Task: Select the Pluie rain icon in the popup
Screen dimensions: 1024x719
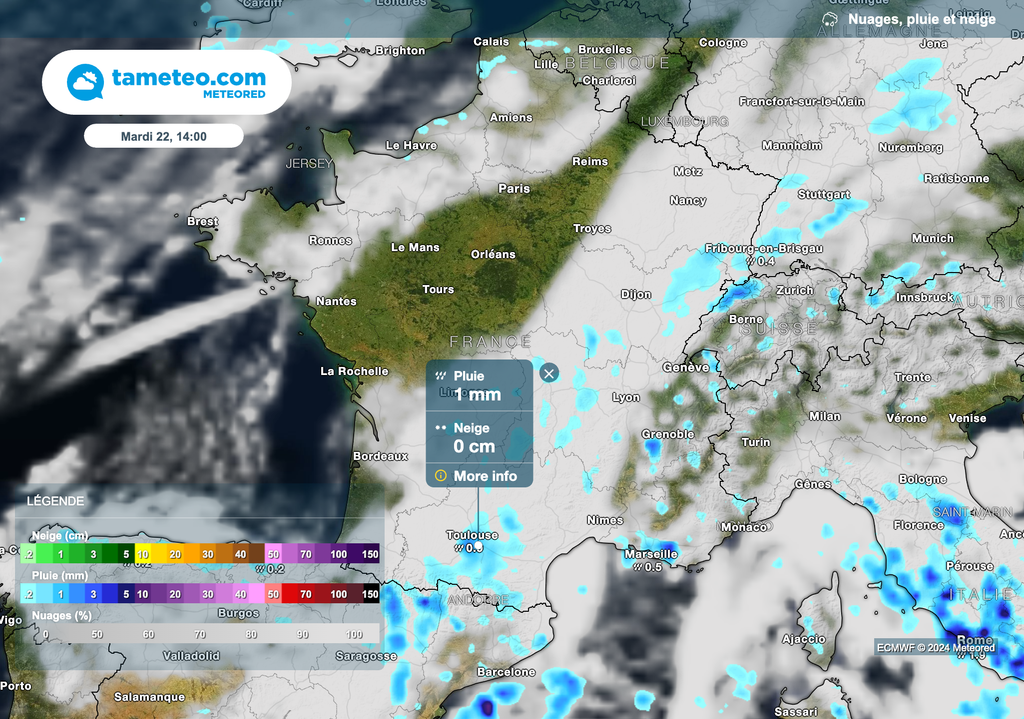Action: [x=440, y=376]
